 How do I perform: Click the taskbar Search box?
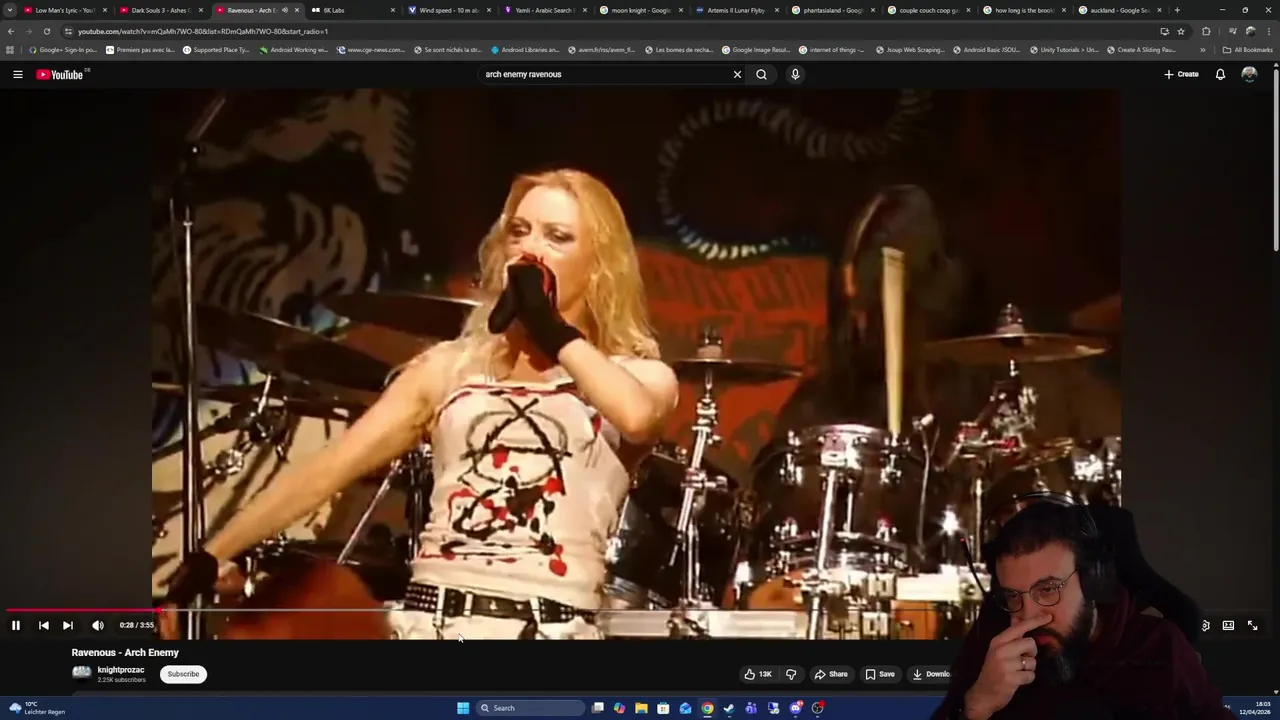coord(530,708)
